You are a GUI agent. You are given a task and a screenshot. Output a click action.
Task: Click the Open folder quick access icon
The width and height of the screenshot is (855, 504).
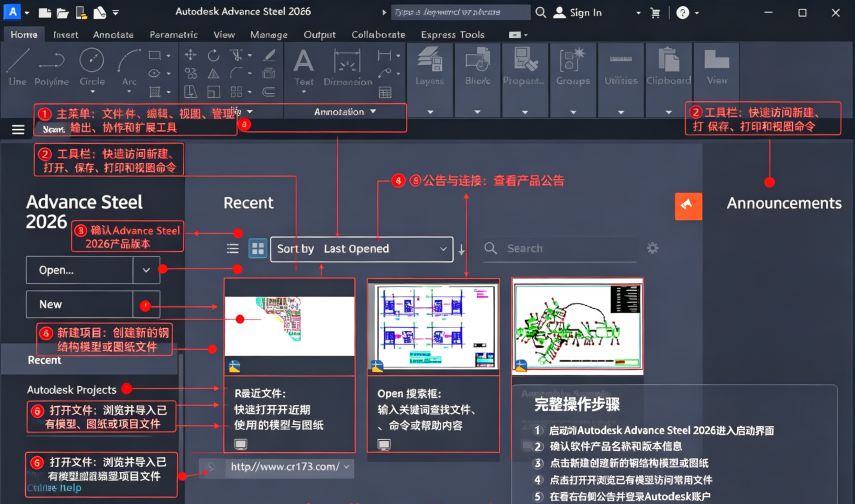[x=63, y=13]
